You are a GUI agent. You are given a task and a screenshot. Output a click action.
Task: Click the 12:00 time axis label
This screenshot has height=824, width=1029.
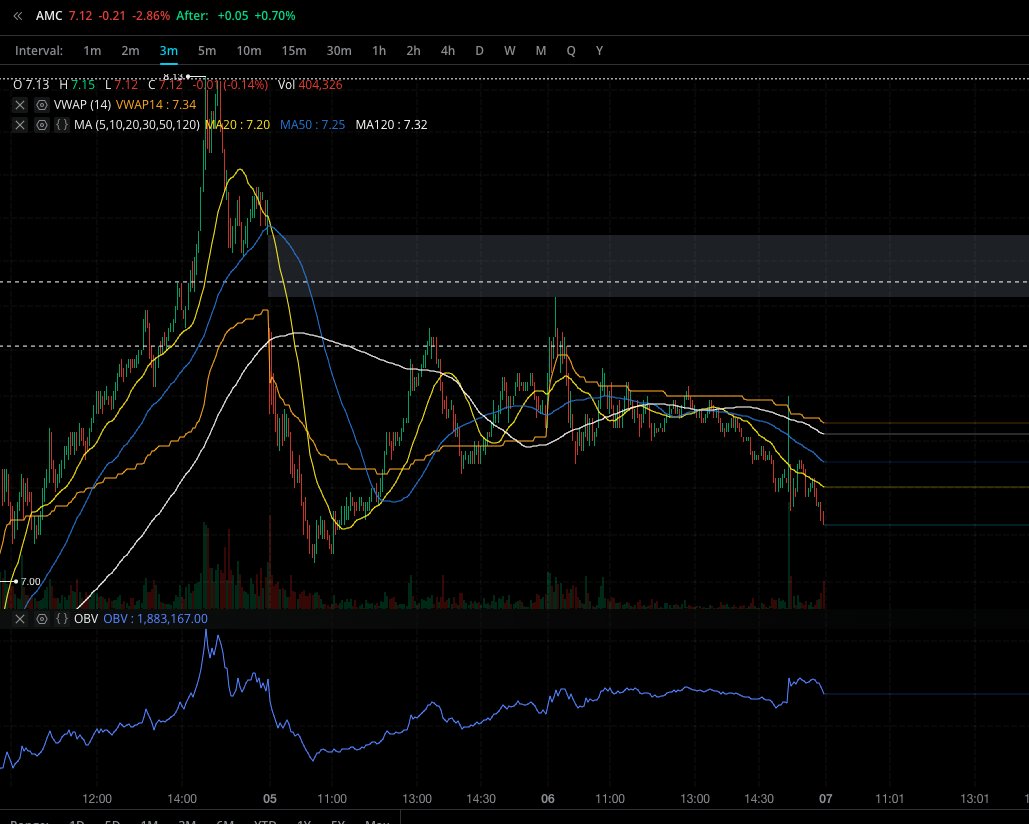(96, 799)
